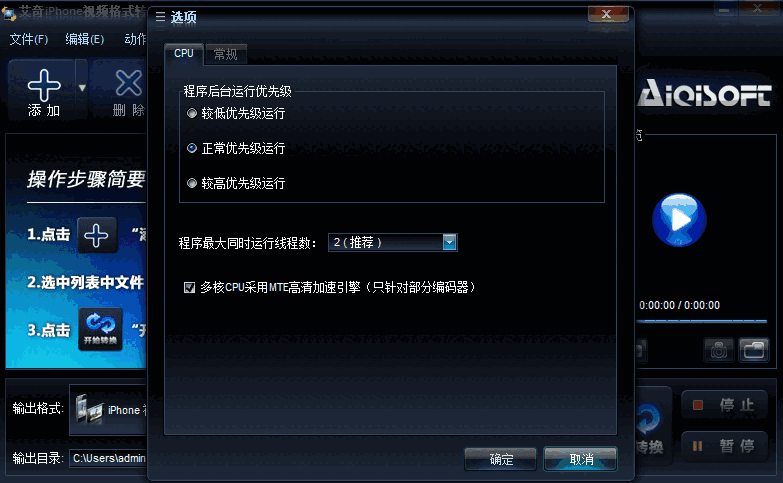The height and width of the screenshot is (483, 783).
Task: Click the 取消 button
Action: [581, 459]
